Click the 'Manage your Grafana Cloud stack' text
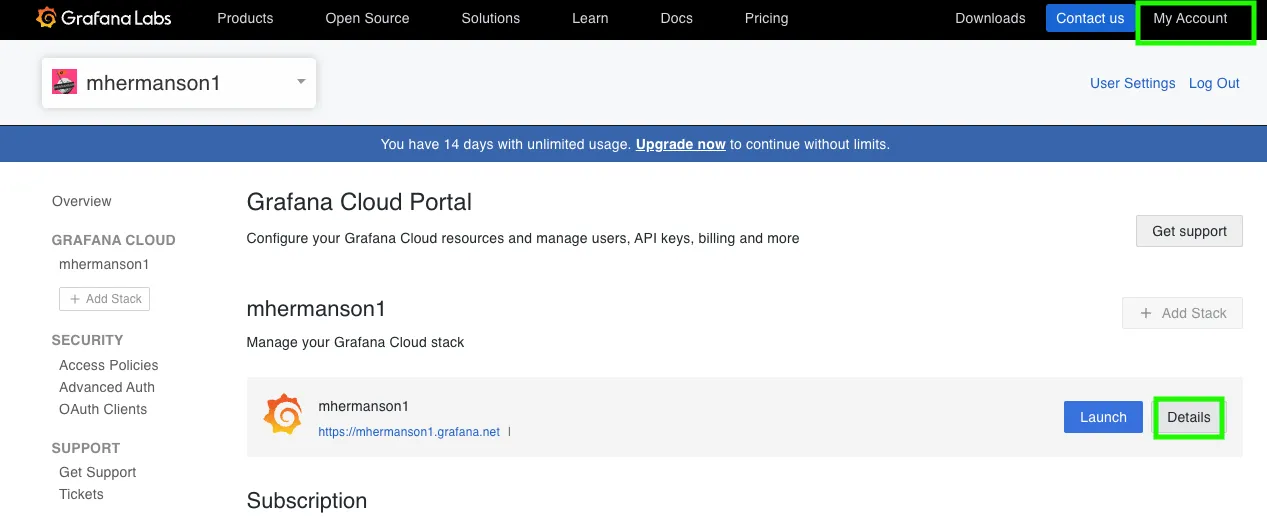1267x517 pixels. [356, 342]
